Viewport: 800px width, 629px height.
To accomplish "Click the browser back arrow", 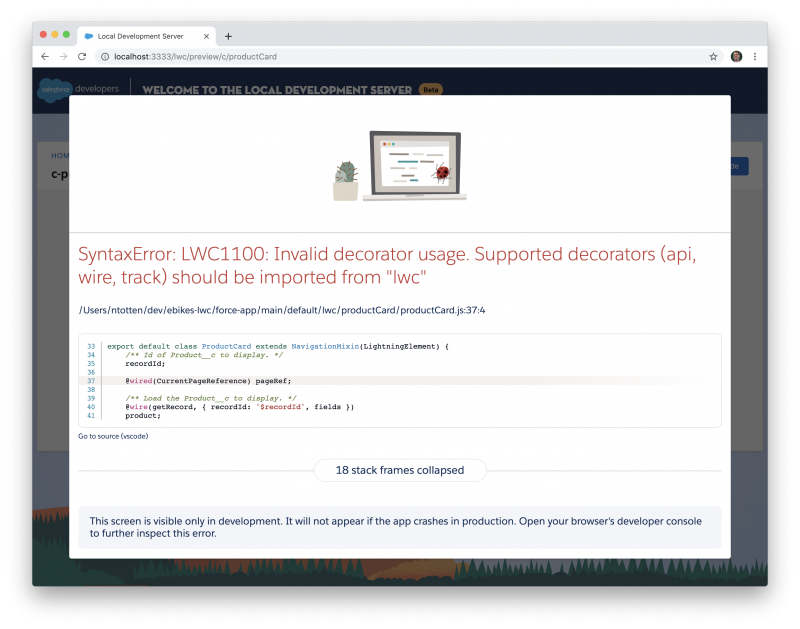I will pos(45,57).
